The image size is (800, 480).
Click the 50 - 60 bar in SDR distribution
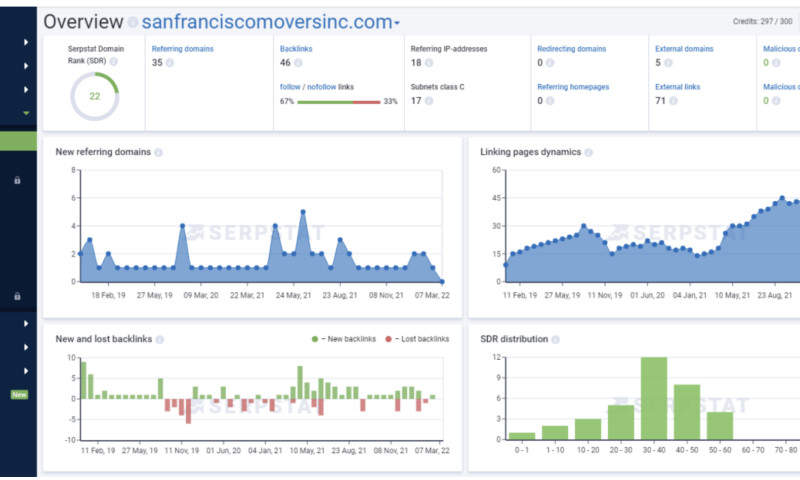pos(720,426)
